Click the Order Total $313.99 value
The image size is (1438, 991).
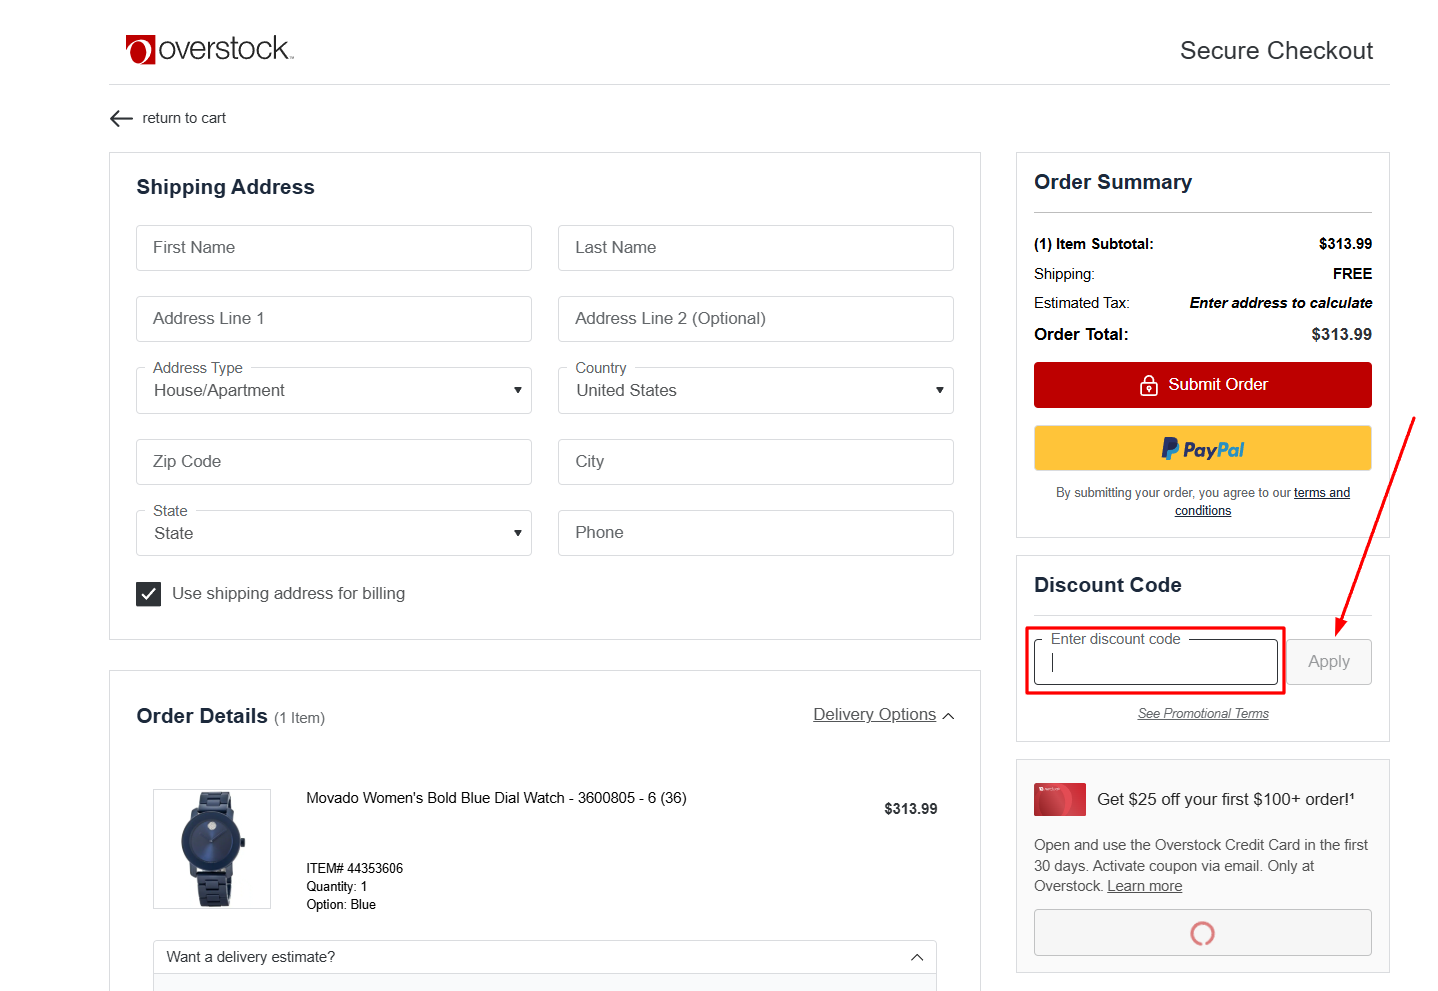click(x=1342, y=334)
